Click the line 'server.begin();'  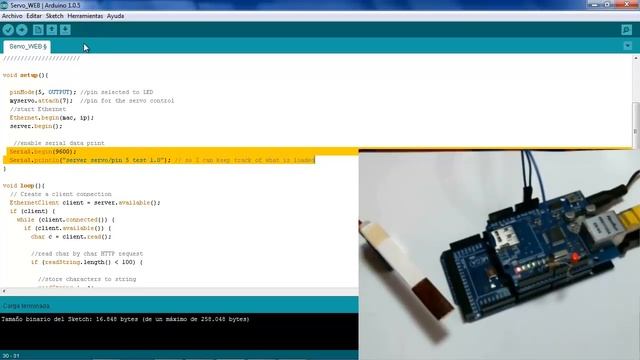coord(36,126)
